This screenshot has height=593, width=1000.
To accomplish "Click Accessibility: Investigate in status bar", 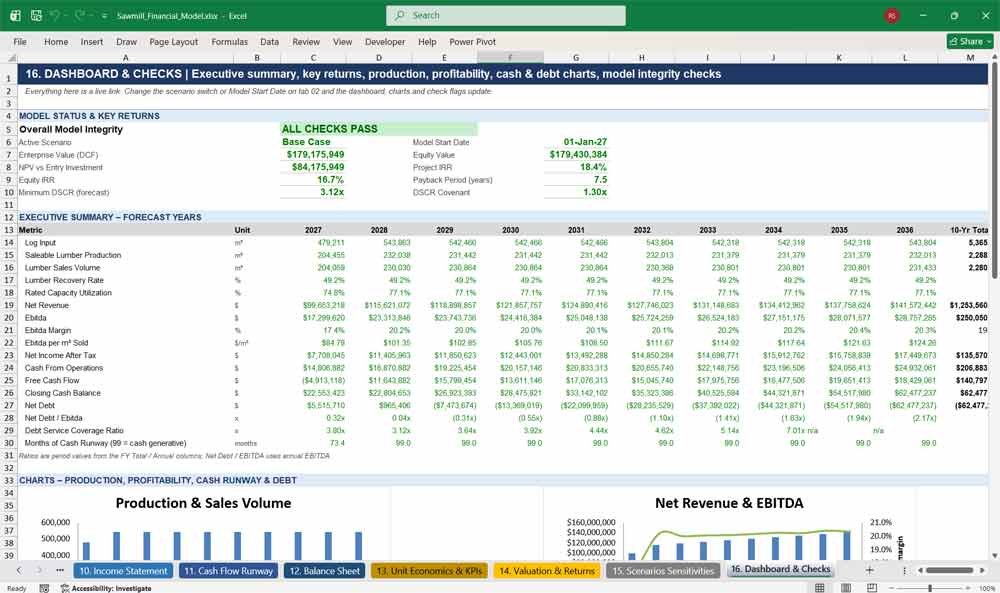I will coord(106,588).
